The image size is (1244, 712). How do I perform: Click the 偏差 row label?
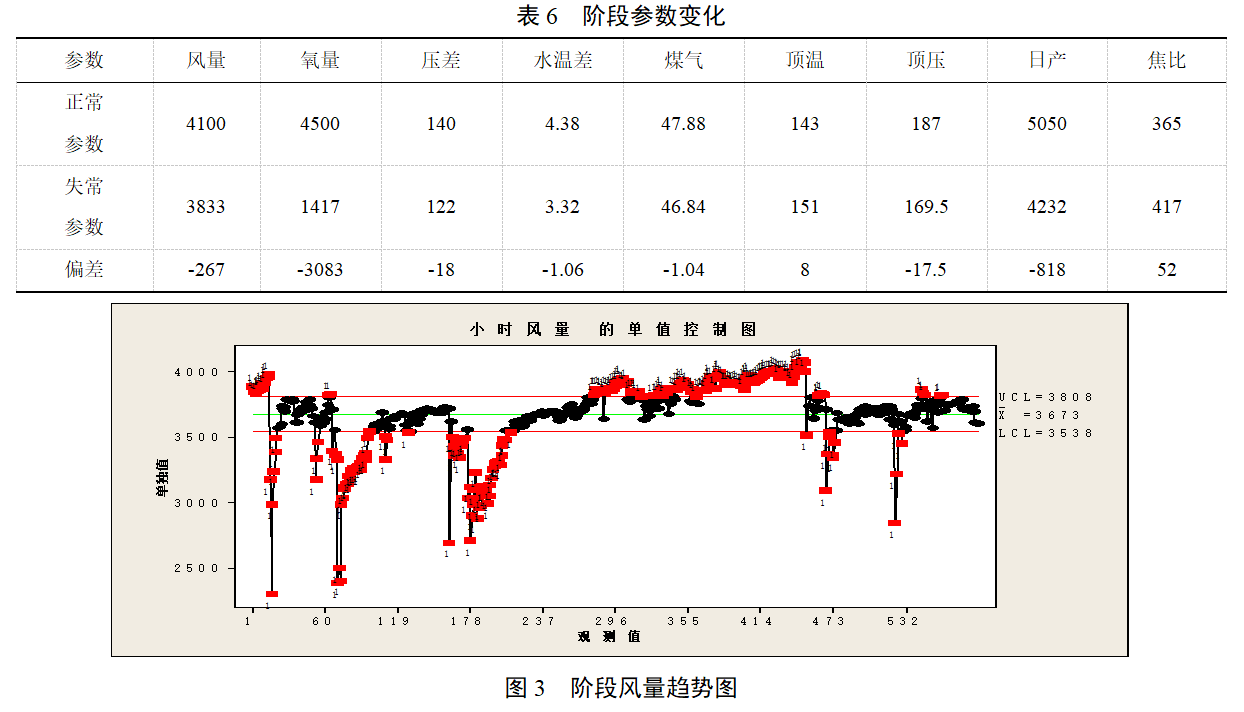85,270
